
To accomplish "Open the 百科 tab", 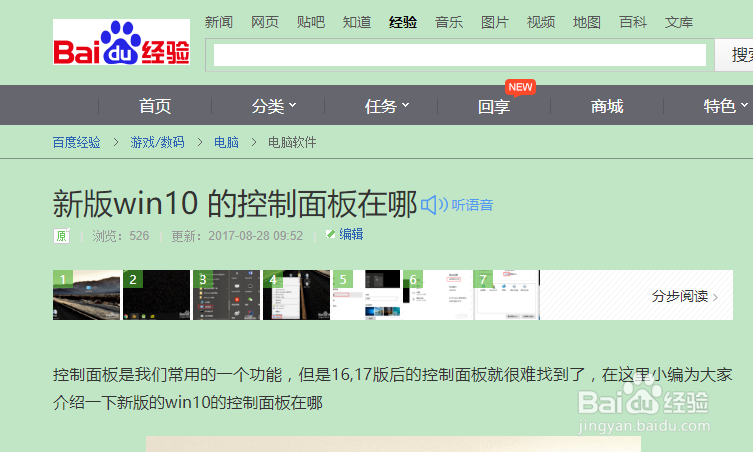I will (633, 22).
